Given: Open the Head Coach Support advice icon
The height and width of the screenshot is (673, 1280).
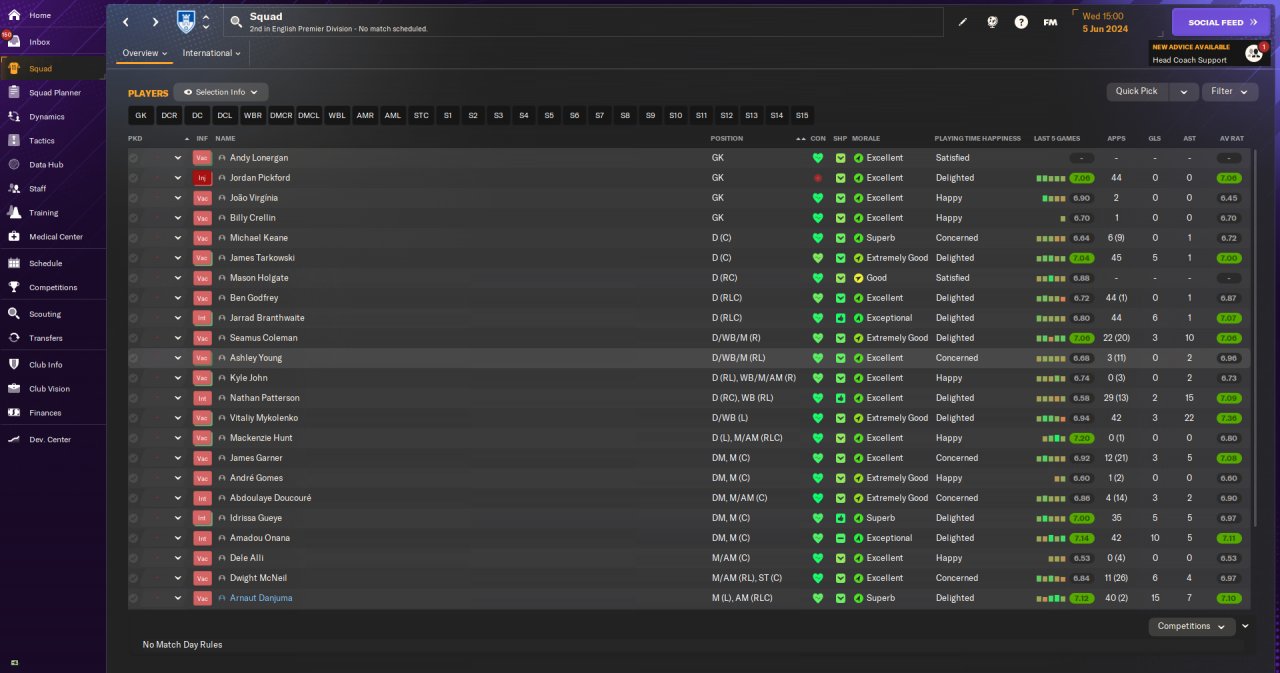Looking at the screenshot, I should click(1254, 53).
